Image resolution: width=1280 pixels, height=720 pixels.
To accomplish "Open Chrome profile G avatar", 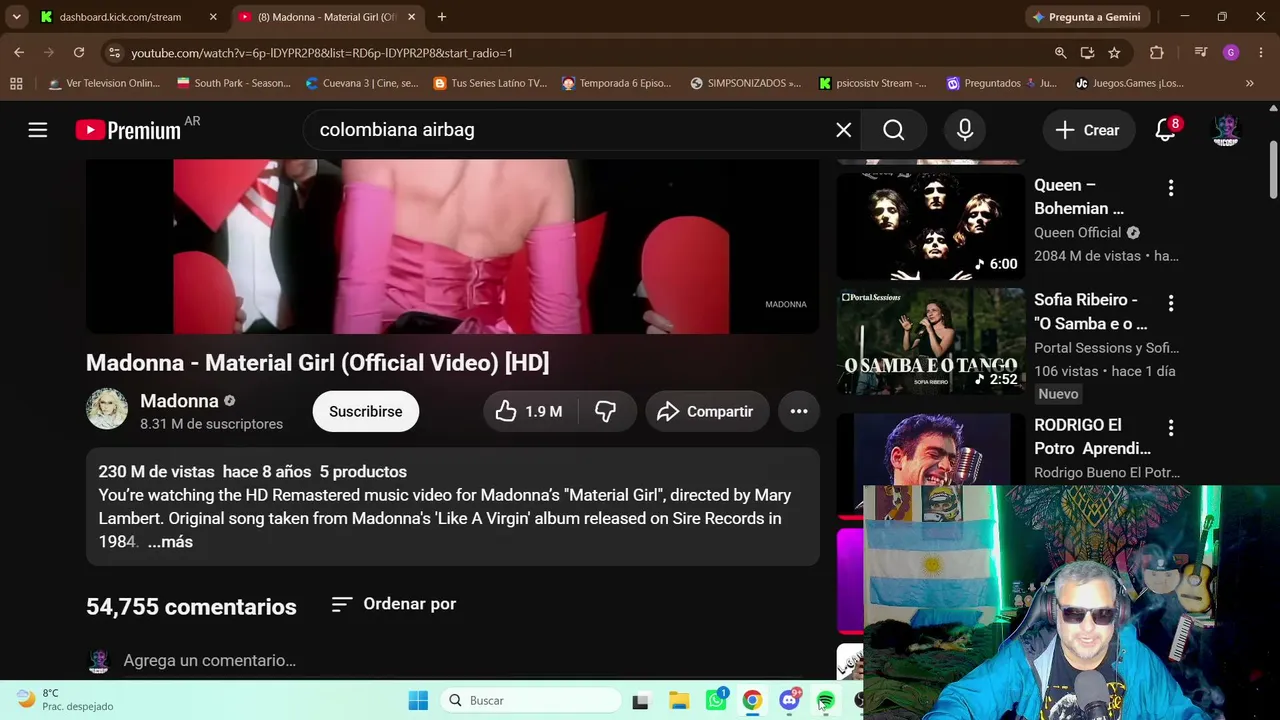I will coord(1231,53).
